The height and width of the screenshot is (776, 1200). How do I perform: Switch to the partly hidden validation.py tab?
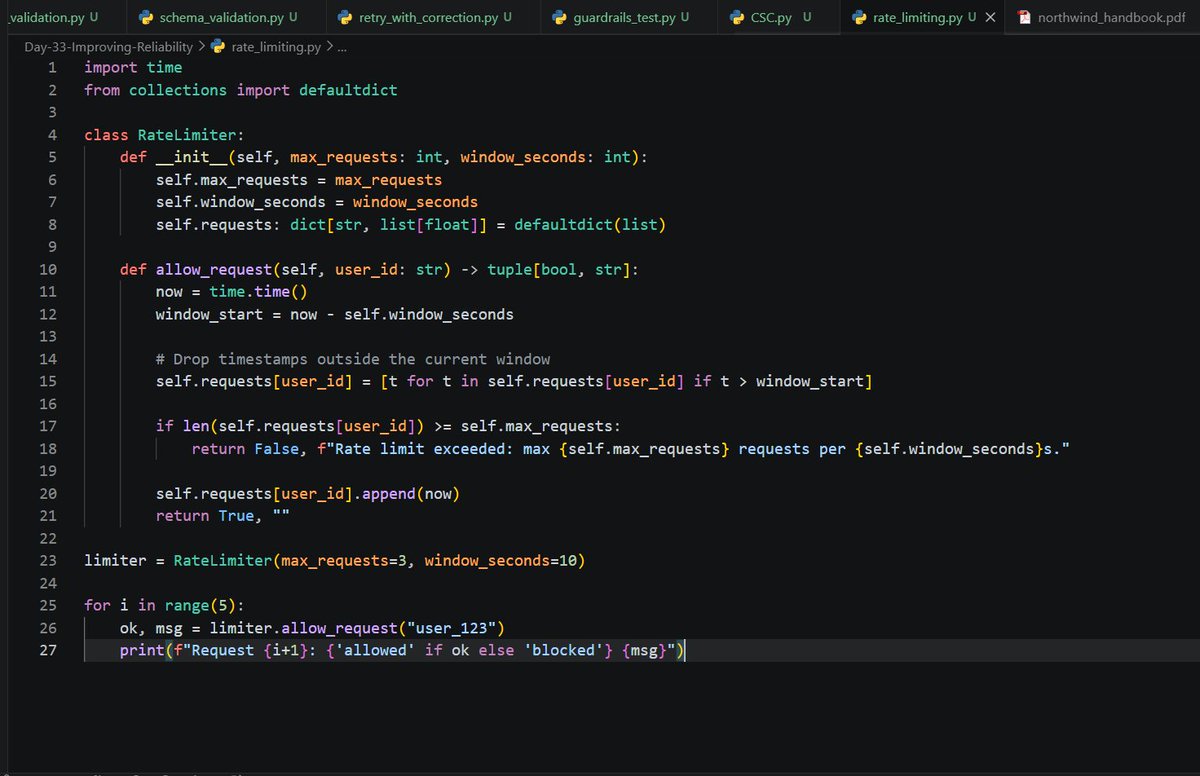click(x=45, y=17)
